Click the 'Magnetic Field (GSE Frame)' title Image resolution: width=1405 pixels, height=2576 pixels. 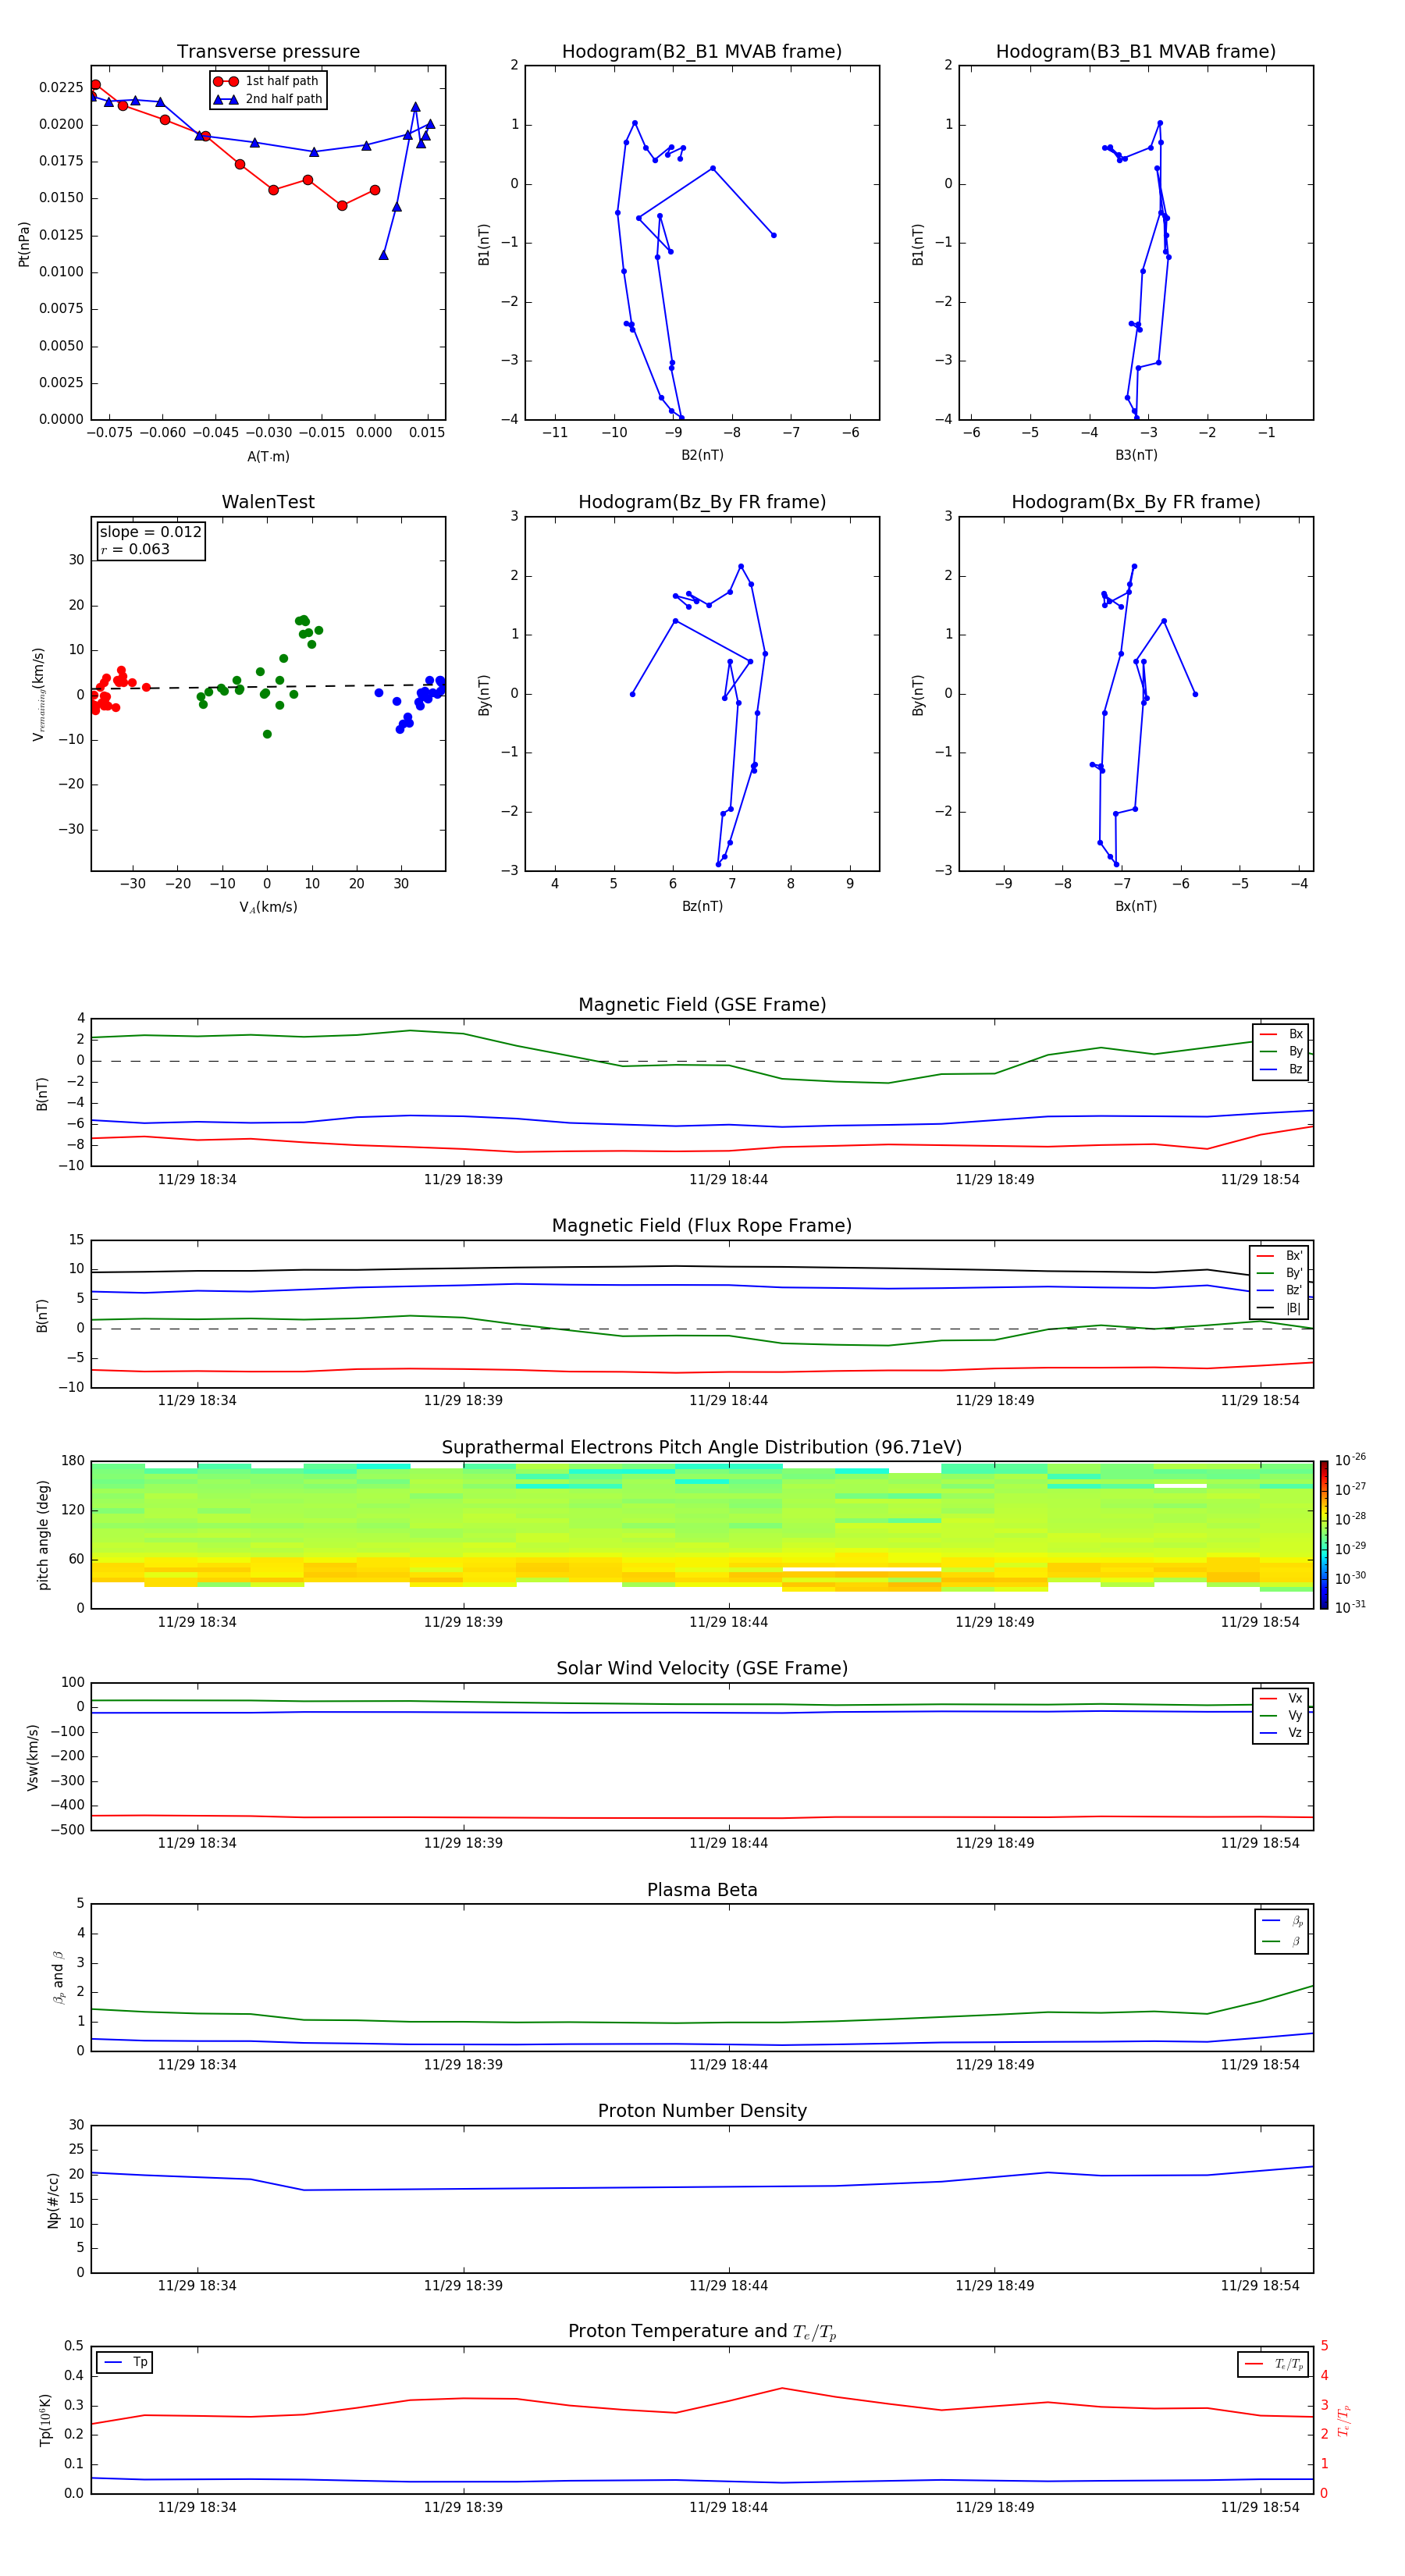(x=702, y=1005)
